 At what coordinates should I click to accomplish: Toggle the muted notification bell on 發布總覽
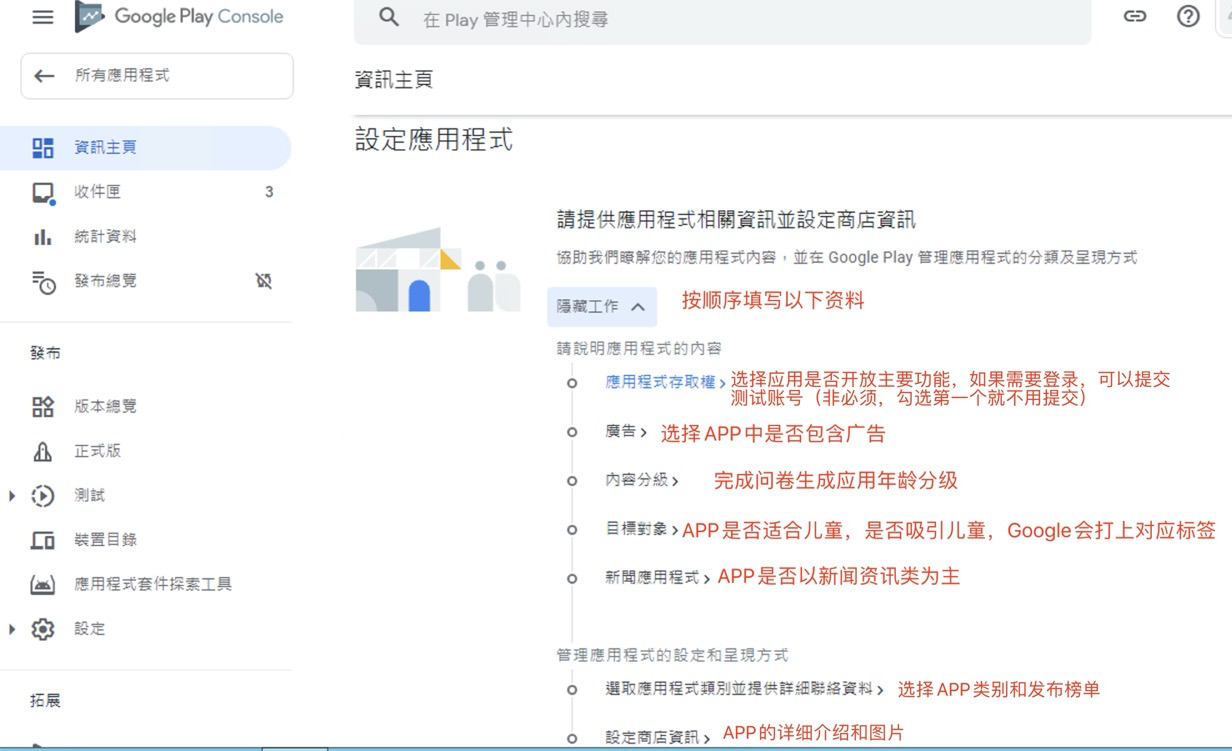(x=263, y=281)
